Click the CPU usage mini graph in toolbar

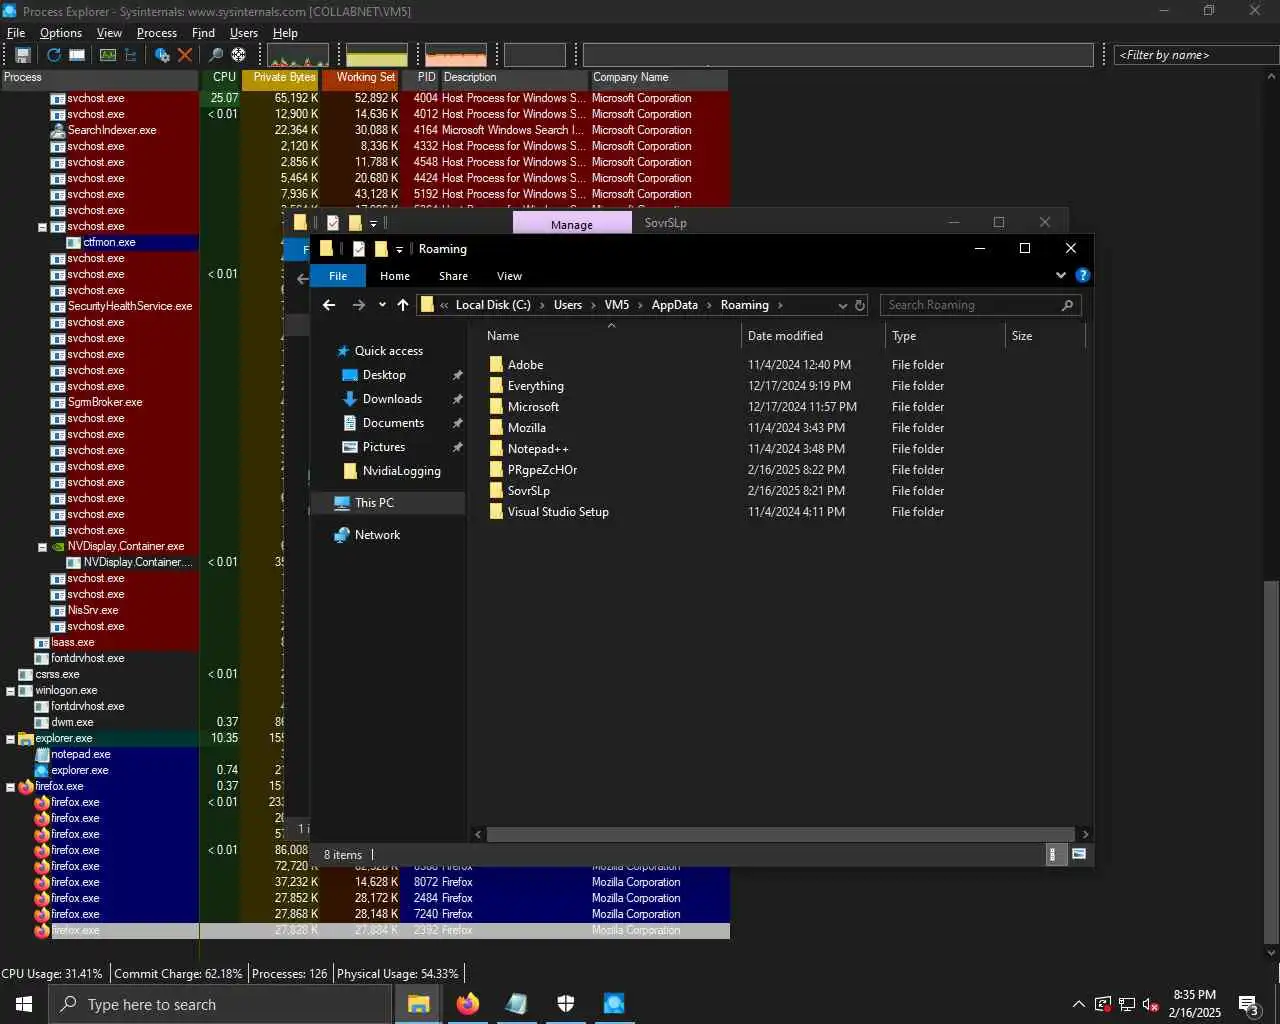point(298,55)
